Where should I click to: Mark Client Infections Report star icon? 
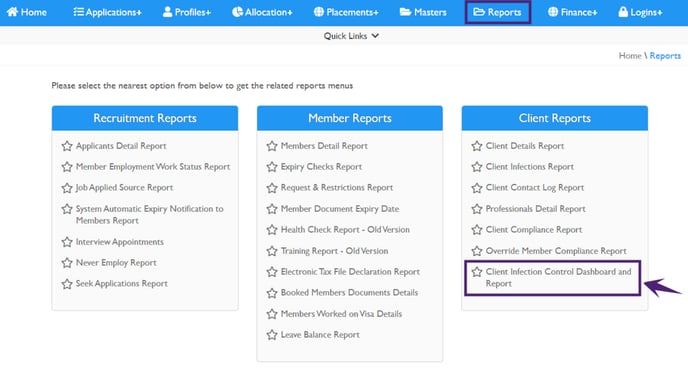(477, 167)
